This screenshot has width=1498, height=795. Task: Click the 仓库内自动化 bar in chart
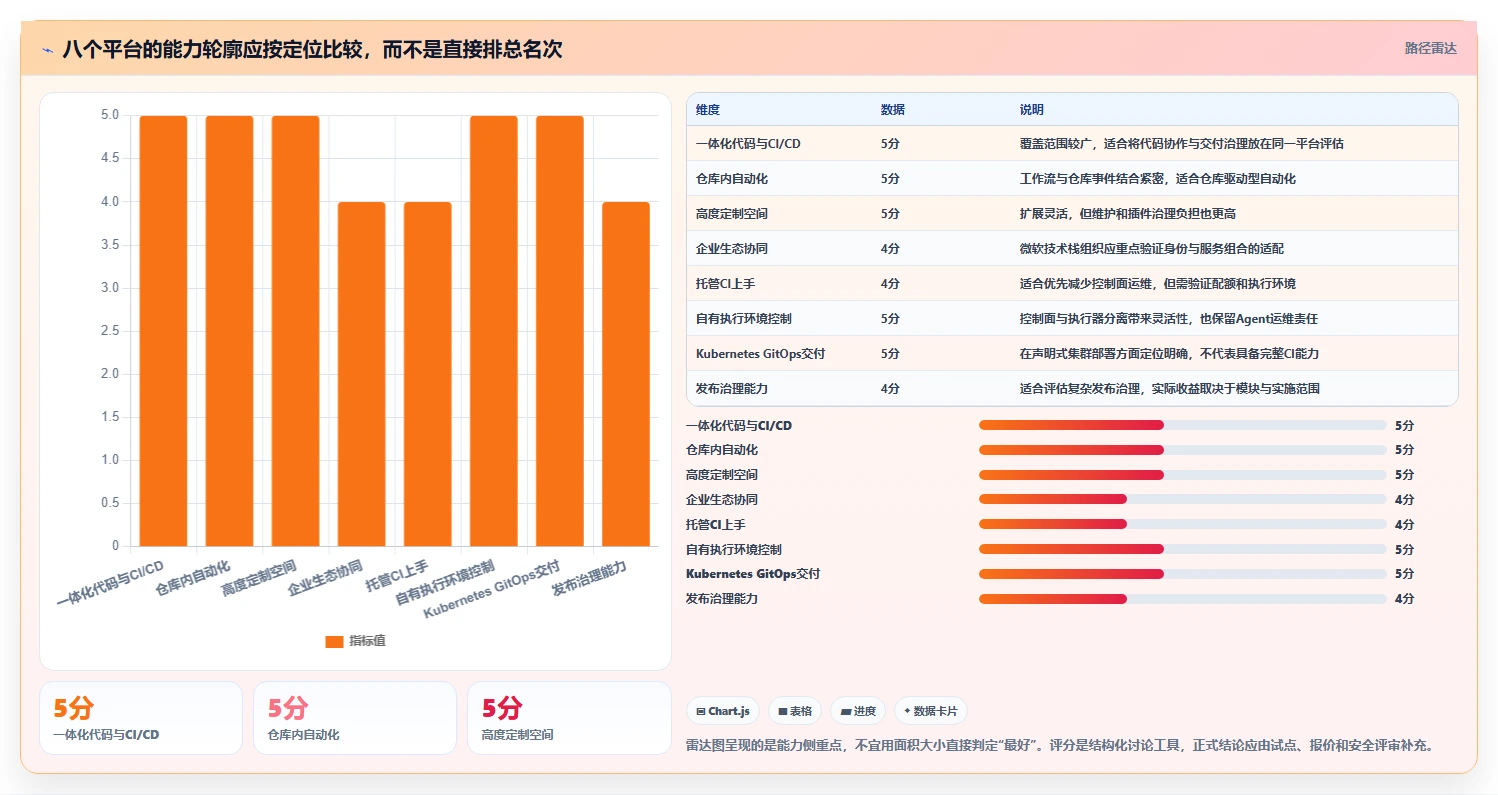click(229, 331)
